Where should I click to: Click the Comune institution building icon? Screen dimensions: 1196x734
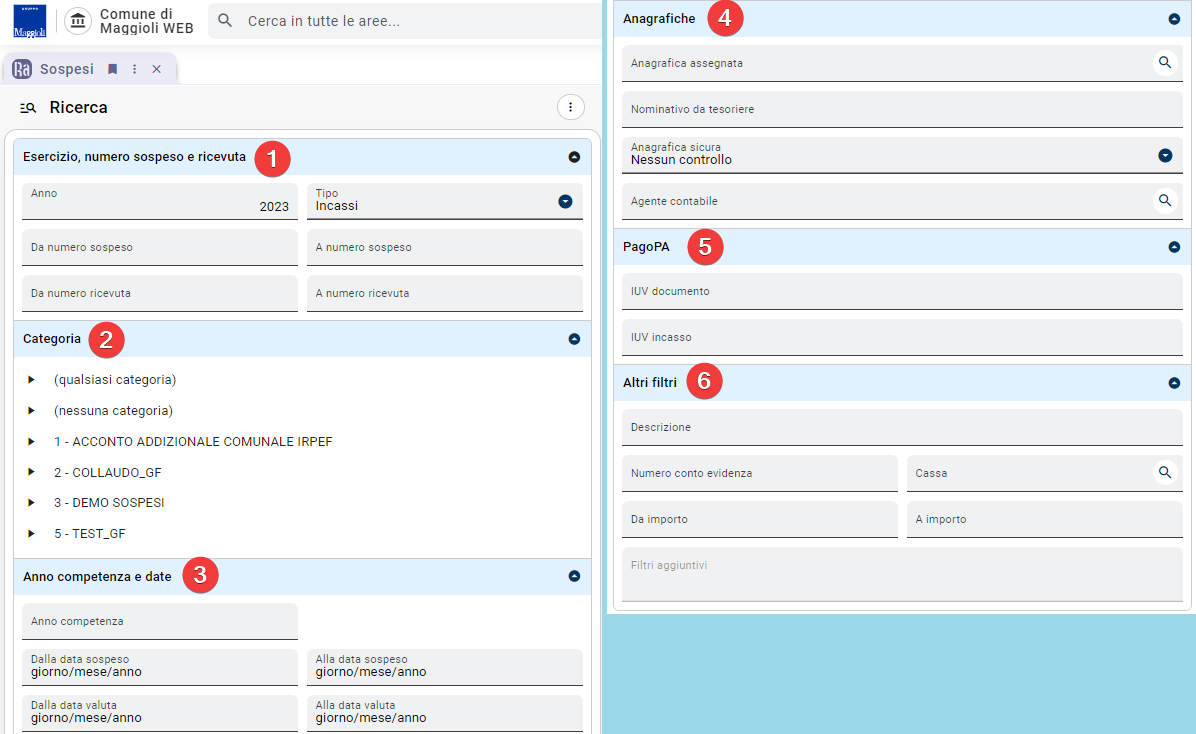point(78,21)
